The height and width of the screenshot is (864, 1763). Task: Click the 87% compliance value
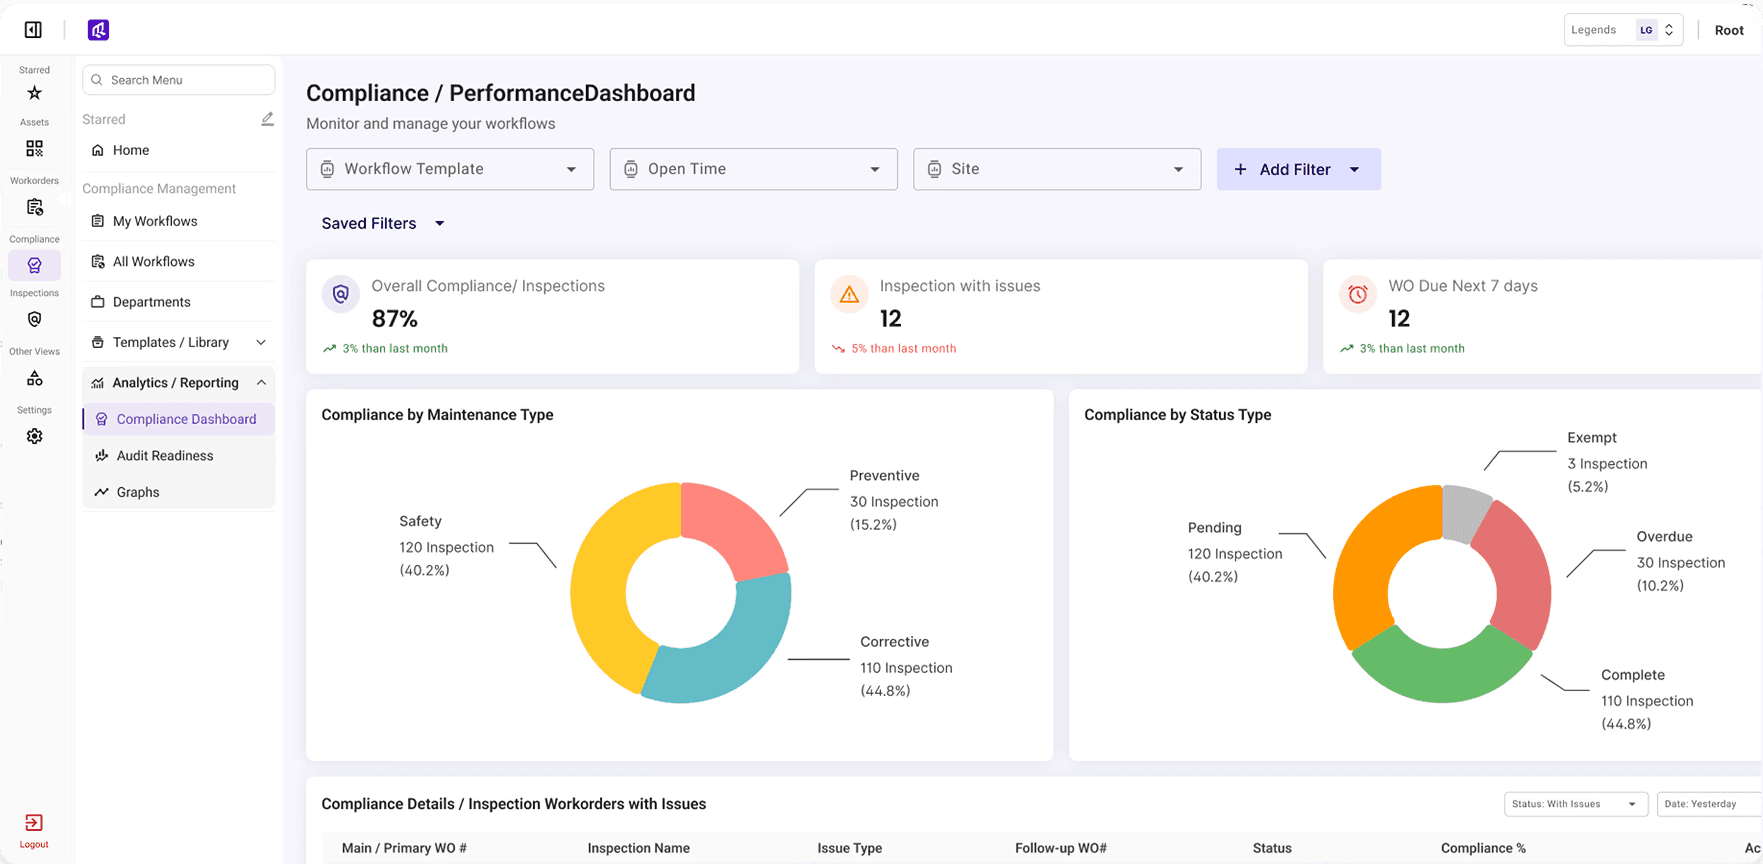pos(395,319)
